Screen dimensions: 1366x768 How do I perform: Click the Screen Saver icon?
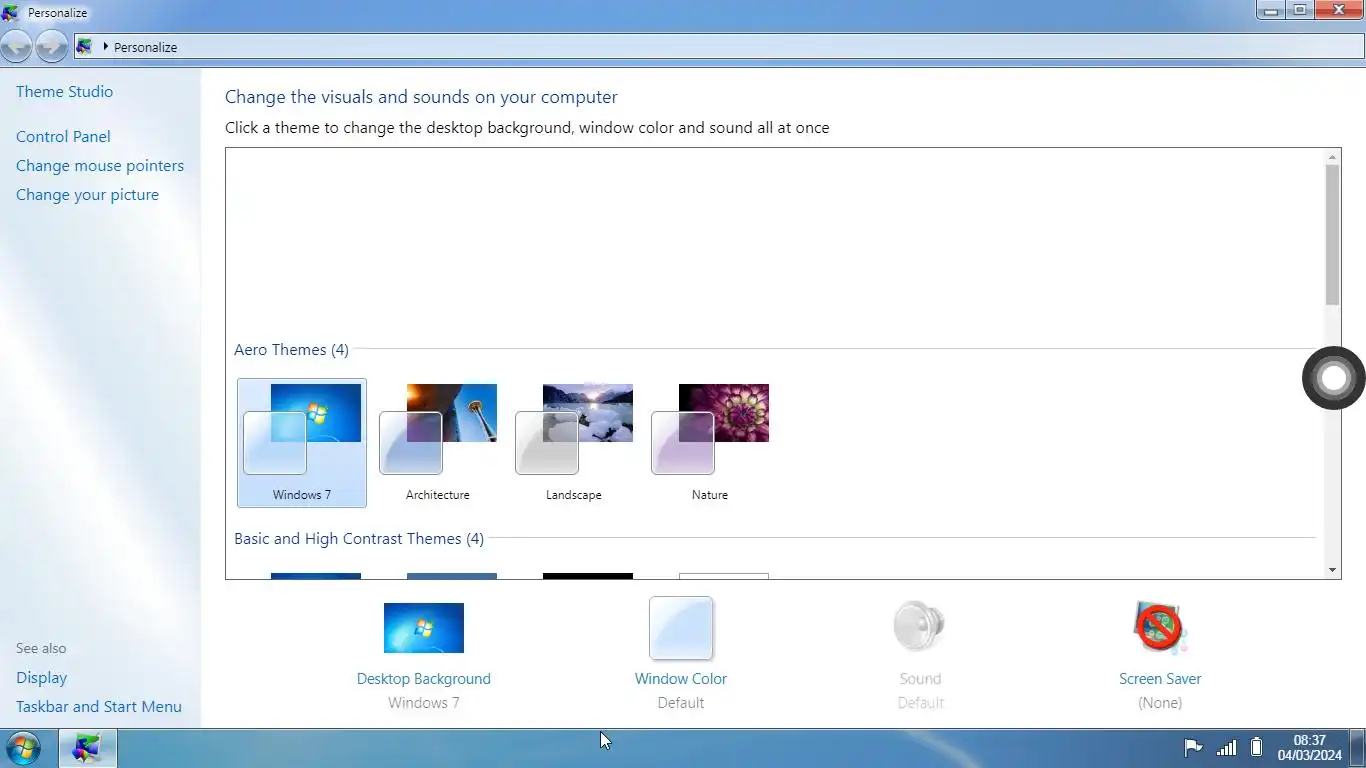pyautogui.click(x=1160, y=627)
